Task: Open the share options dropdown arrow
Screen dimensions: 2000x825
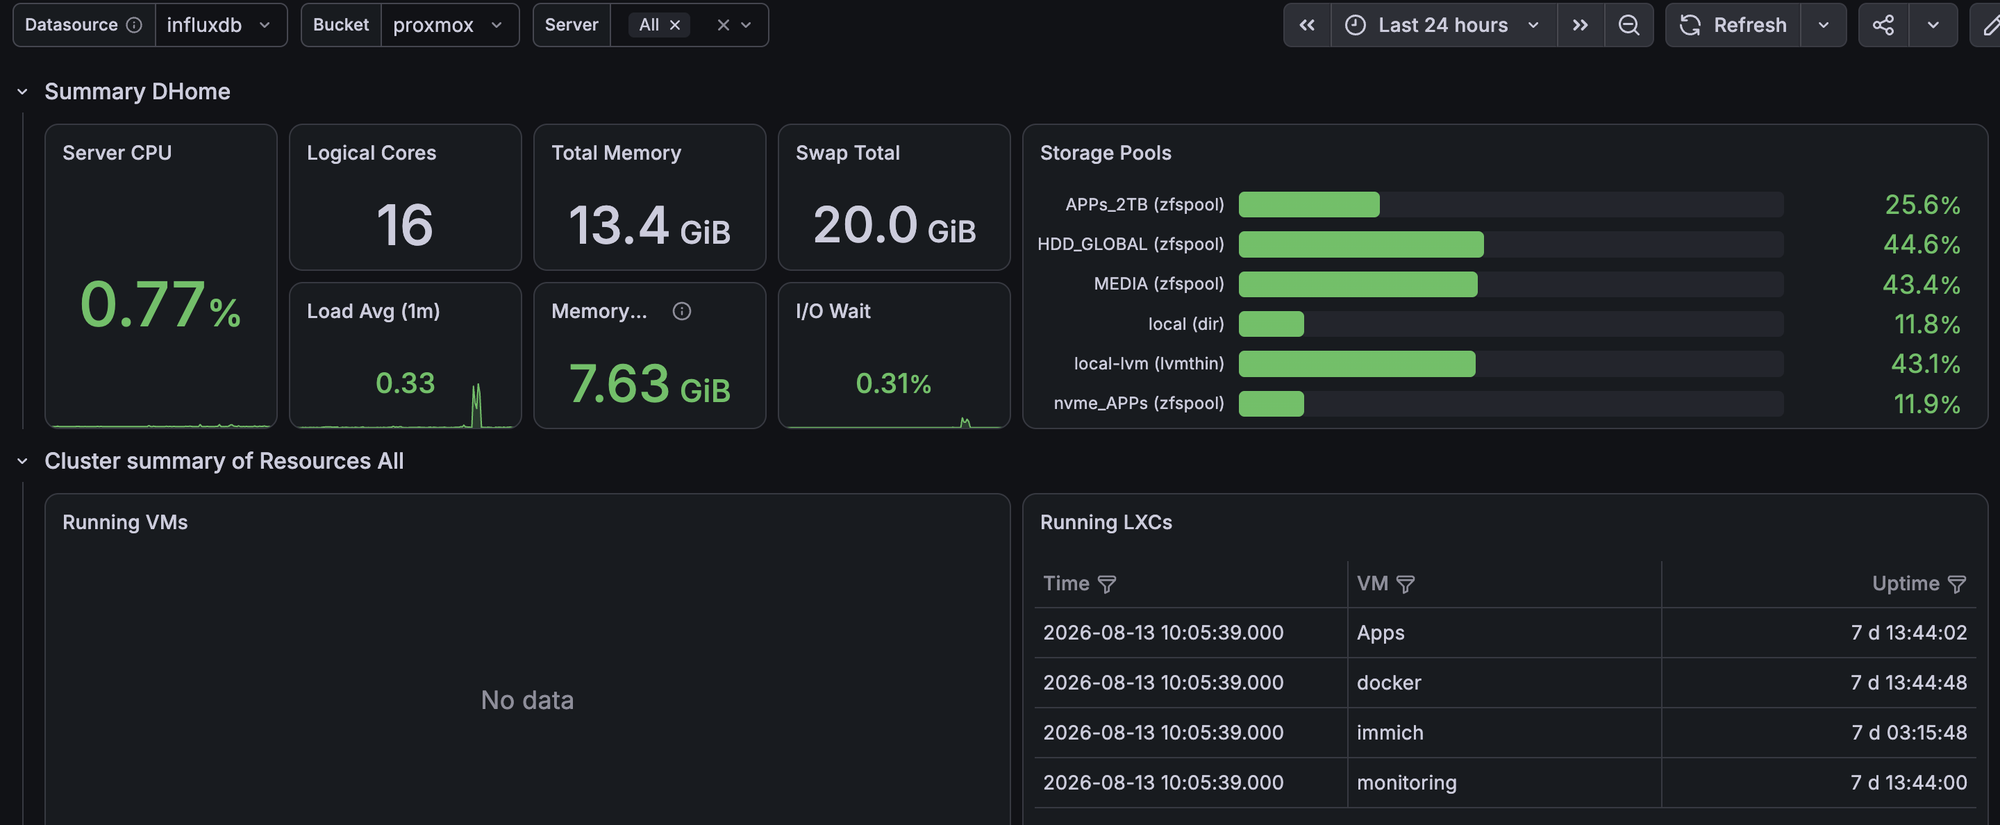Action: click(1933, 25)
